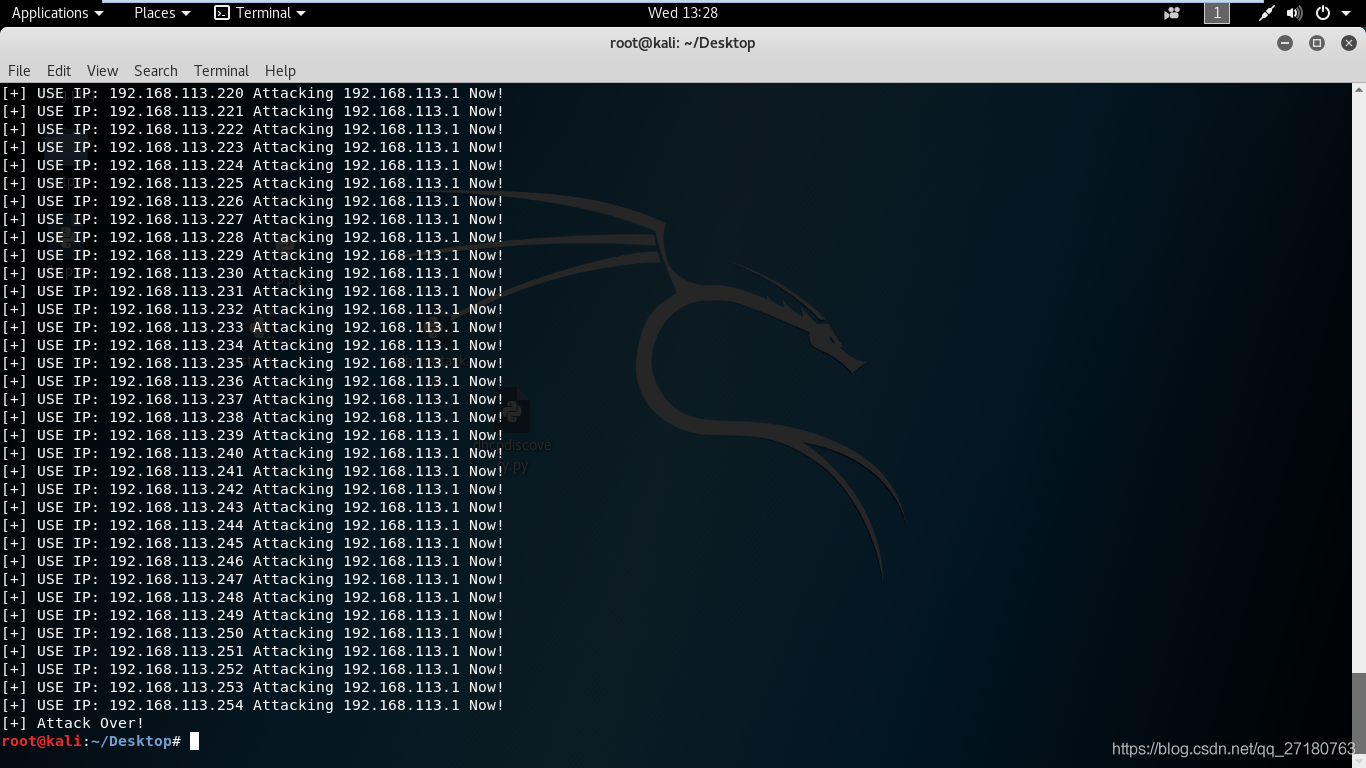The height and width of the screenshot is (768, 1366).
Task: Click the line with IP 192.168.113.248
Action: pyautogui.click(x=253, y=597)
